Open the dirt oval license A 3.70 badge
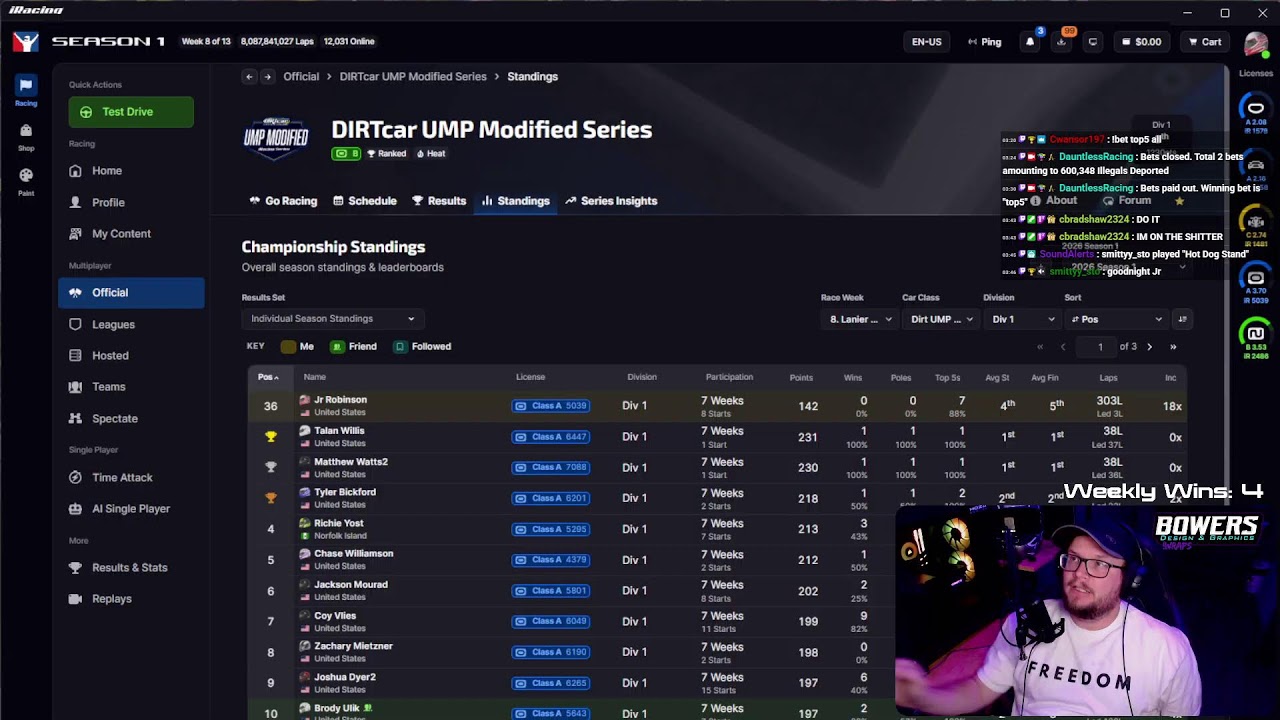Viewport: 1280px width, 720px height. point(1256,283)
